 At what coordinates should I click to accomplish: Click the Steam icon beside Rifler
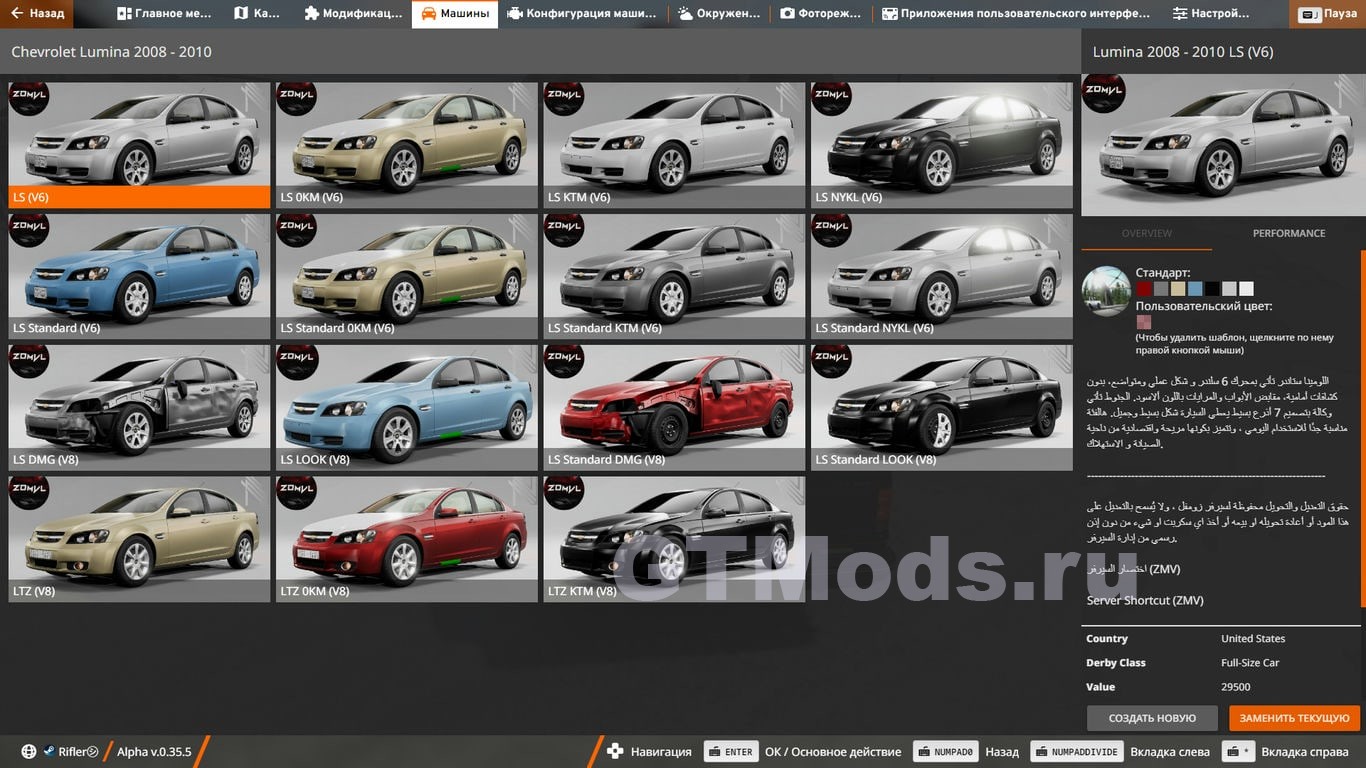pyautogui.click(x=48, y=752)
